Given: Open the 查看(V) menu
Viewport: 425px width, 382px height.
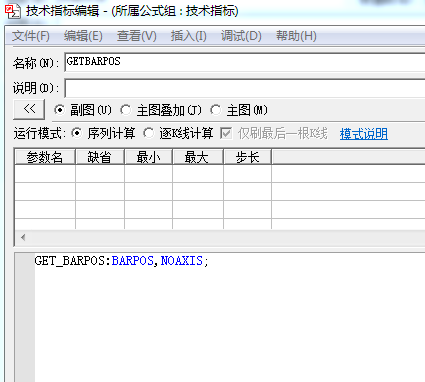Looking at the screenshot, I should (x=137, y=36).
